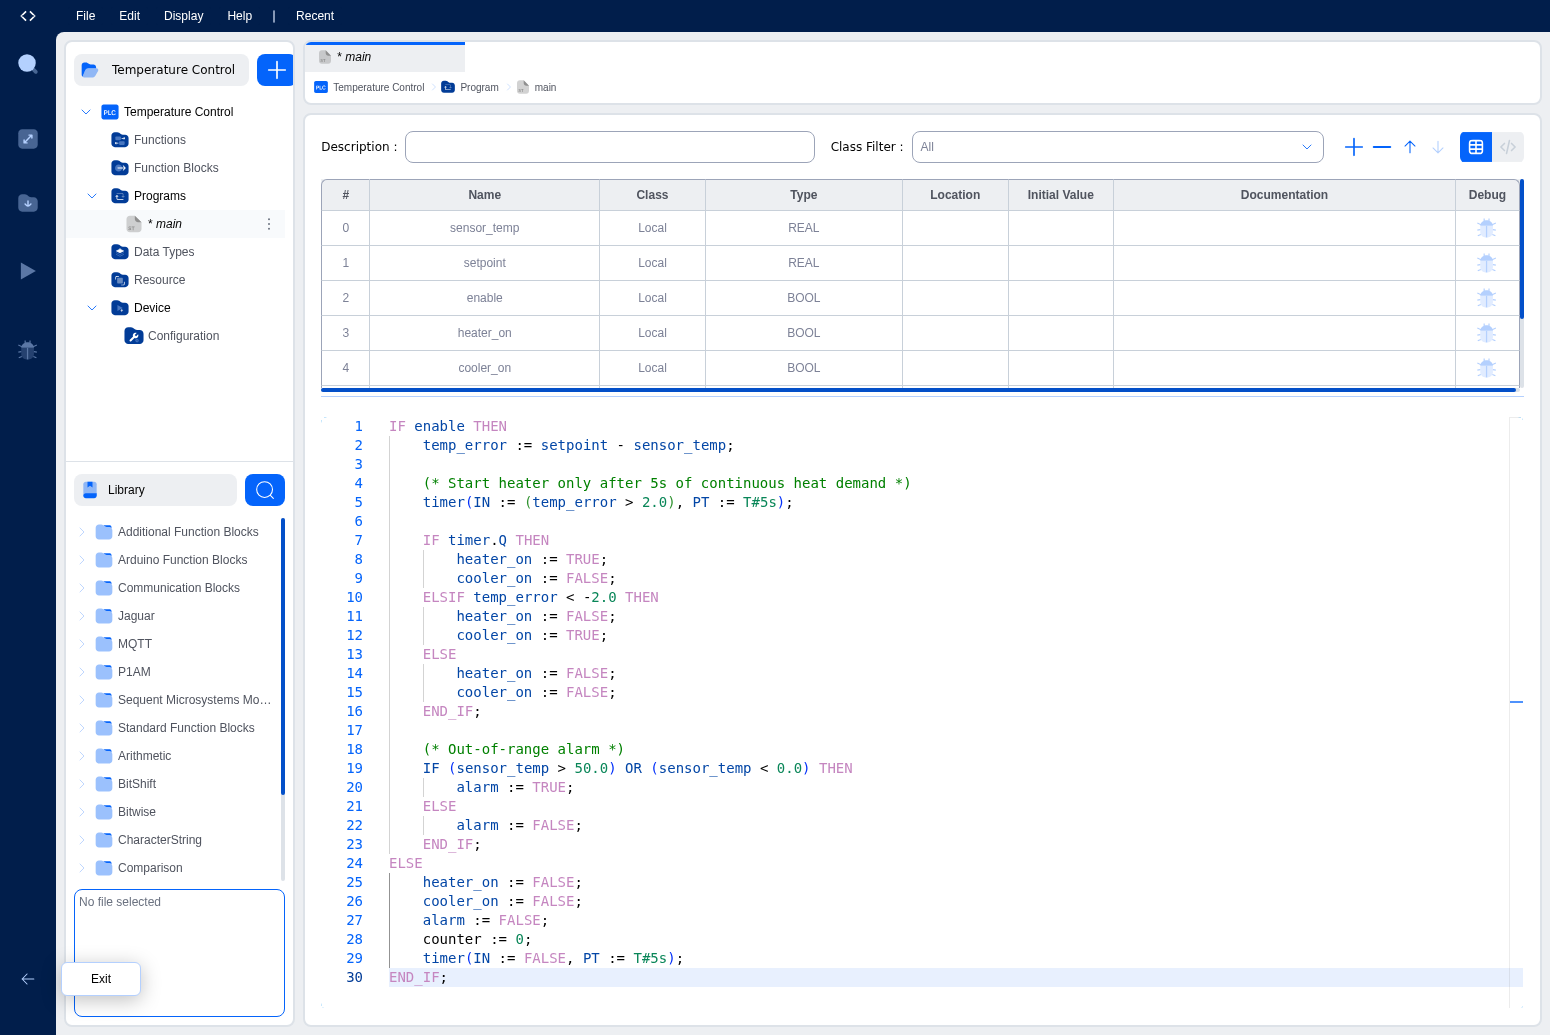Click the Description input field

click(x=610, y=147)
